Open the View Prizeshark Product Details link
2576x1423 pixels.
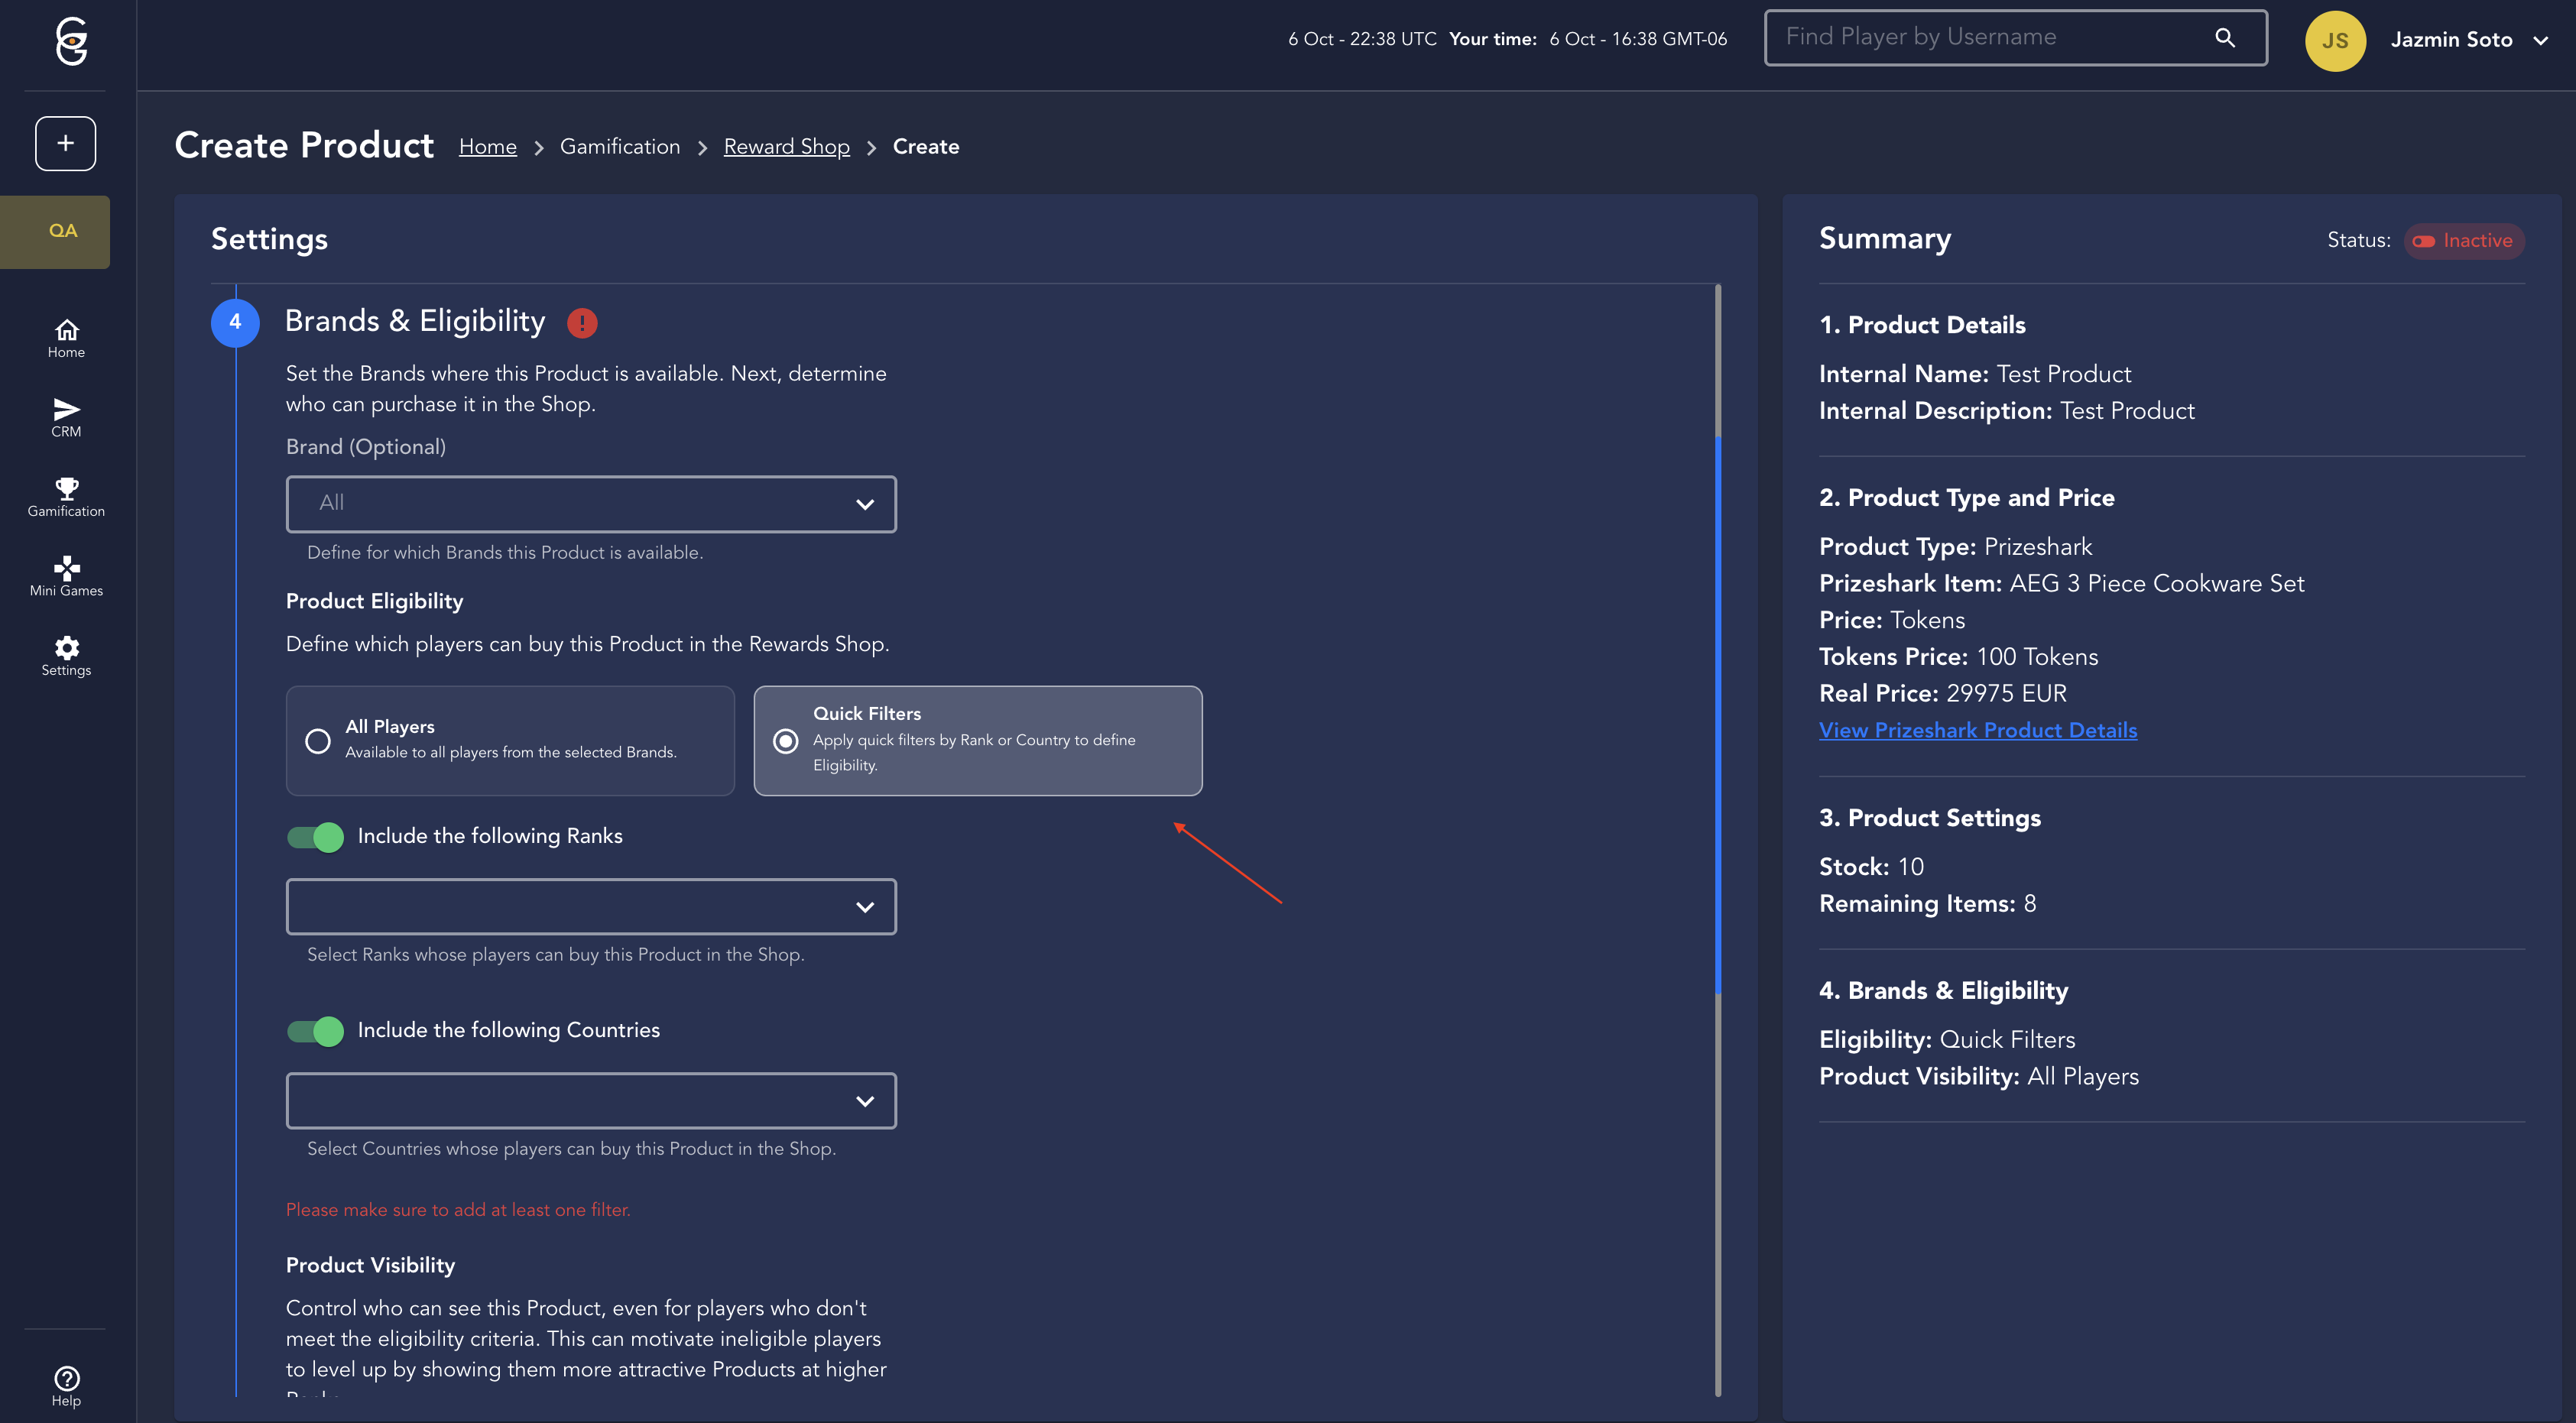tap(1977, 730)
